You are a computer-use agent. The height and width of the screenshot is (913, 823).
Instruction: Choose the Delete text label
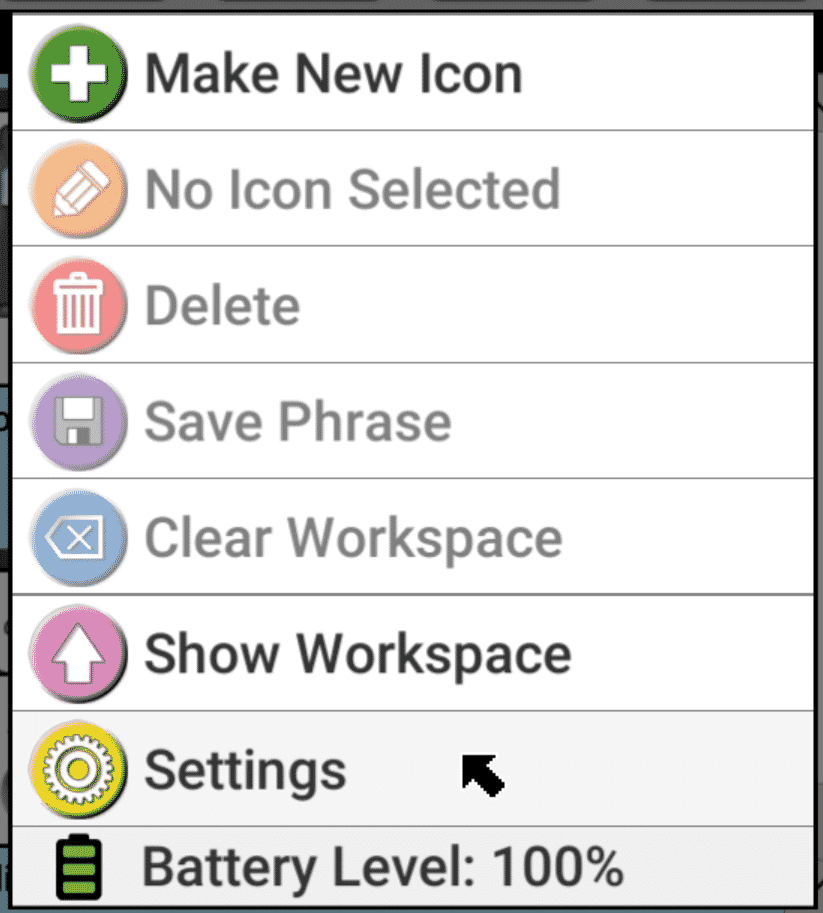[x=222, y=305]
